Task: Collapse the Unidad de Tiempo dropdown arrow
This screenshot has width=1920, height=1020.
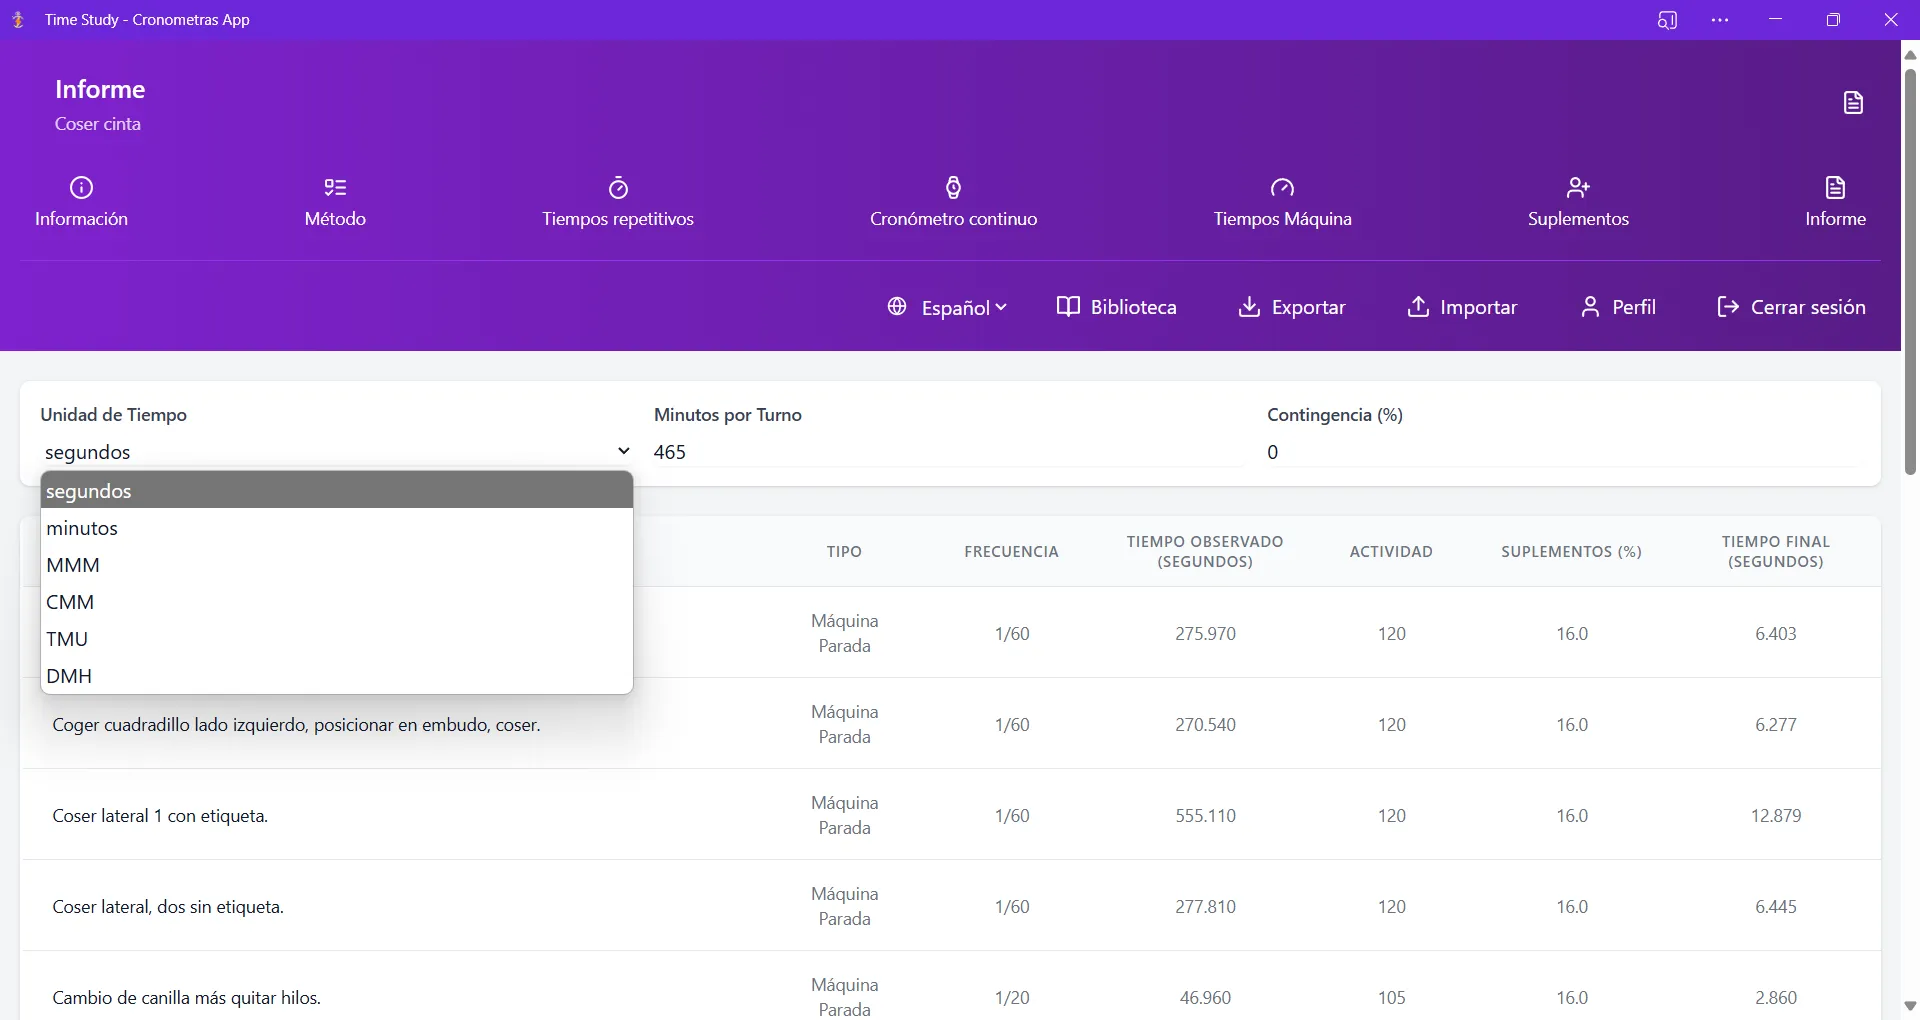Action: (x=623, y=451)
